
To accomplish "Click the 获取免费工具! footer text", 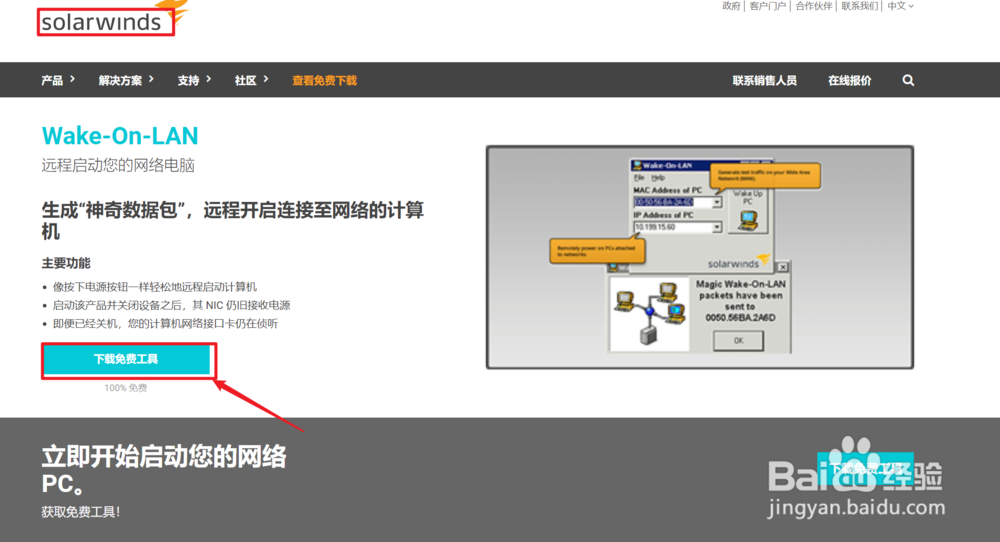I will tap(81, 511).
